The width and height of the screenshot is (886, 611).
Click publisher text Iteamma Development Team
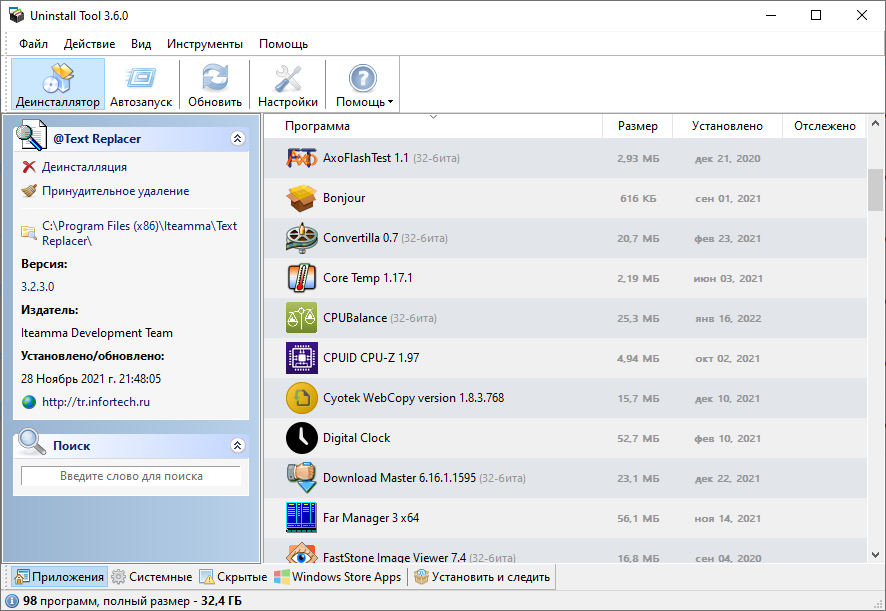[x=97, y=333]
